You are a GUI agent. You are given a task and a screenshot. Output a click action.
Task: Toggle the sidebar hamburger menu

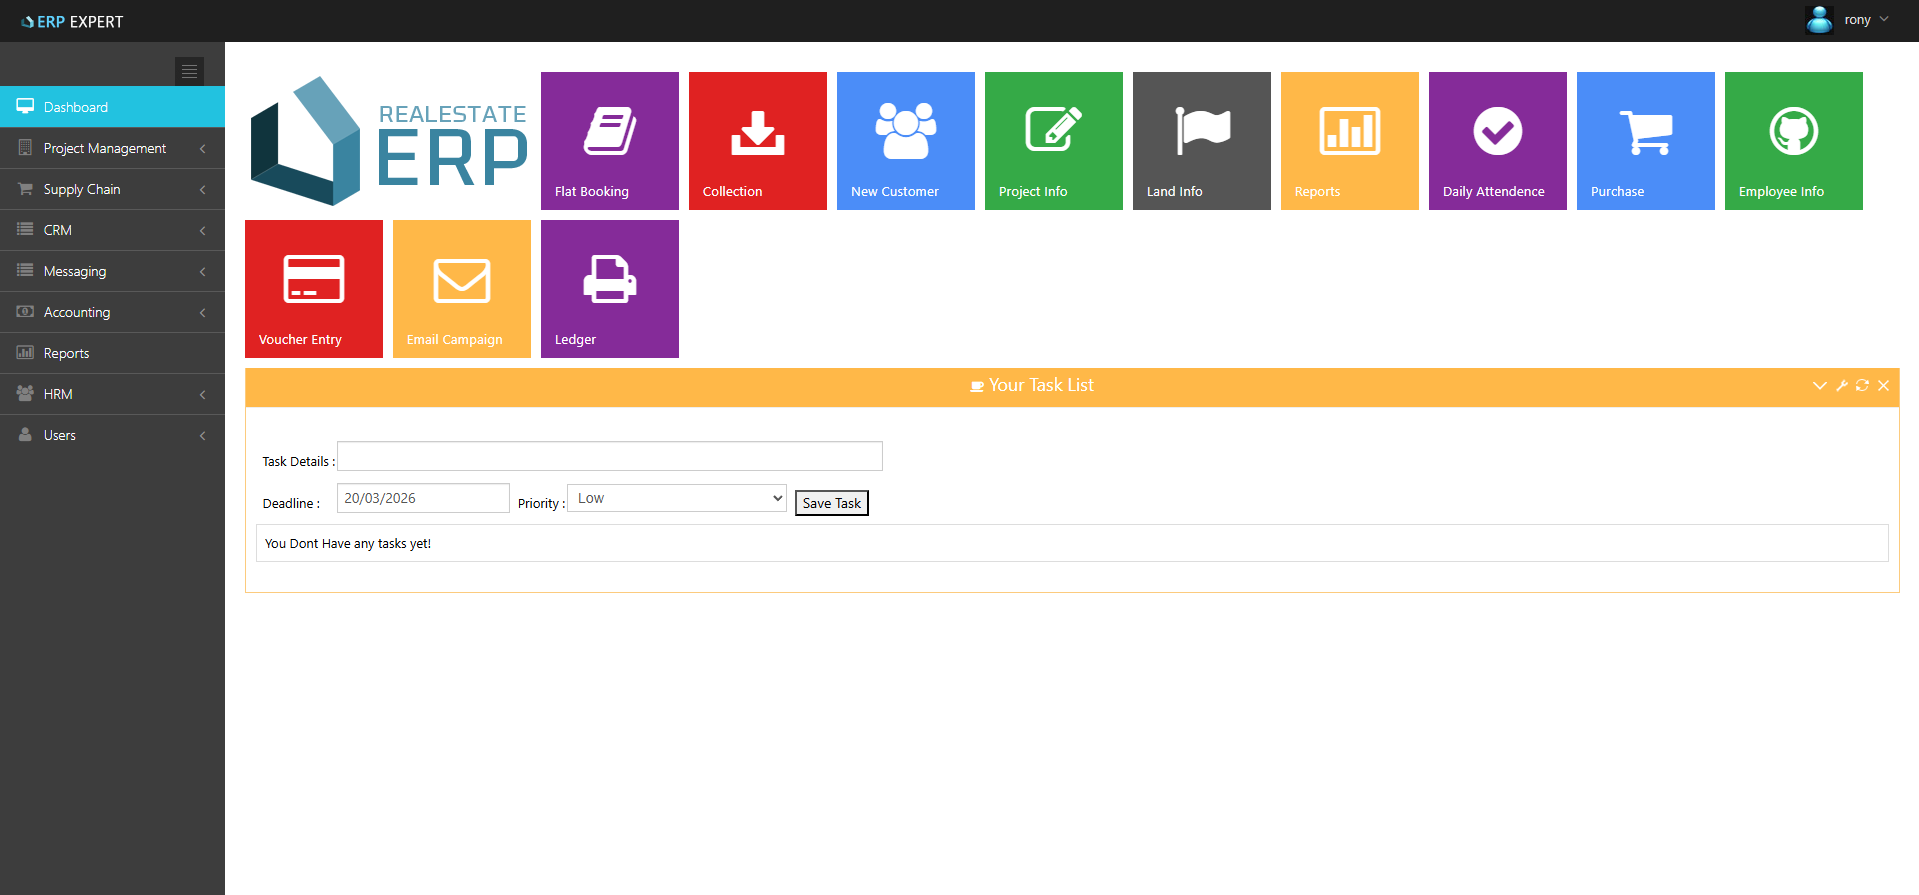pyautogui.click(x=189, y=71)
